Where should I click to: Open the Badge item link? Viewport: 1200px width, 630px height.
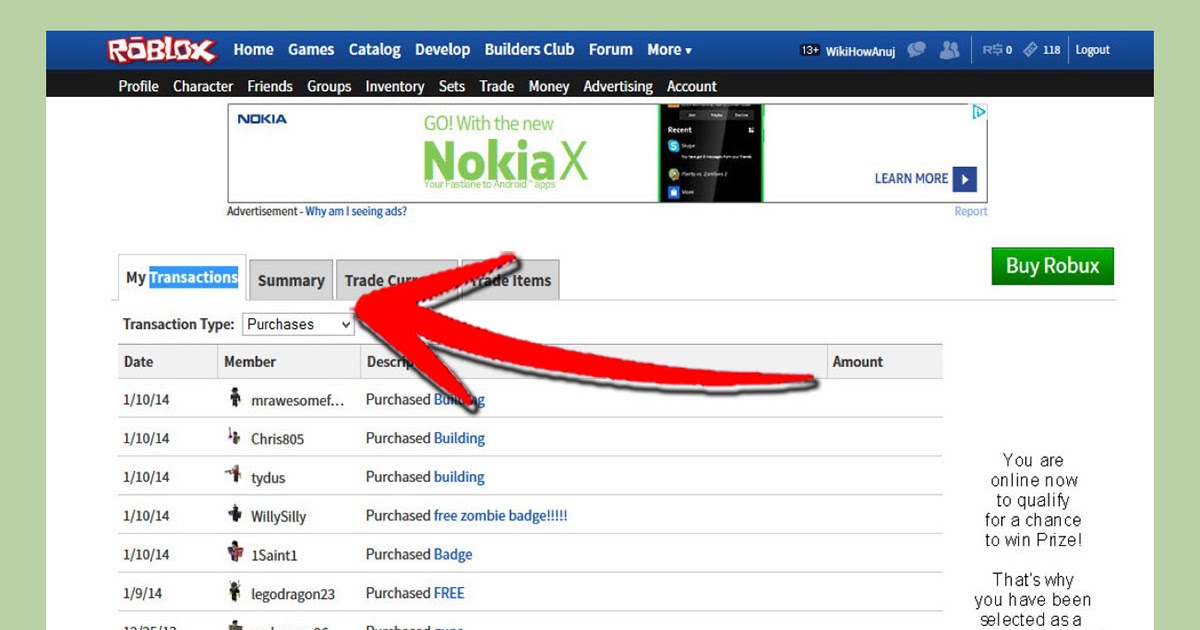453,554
